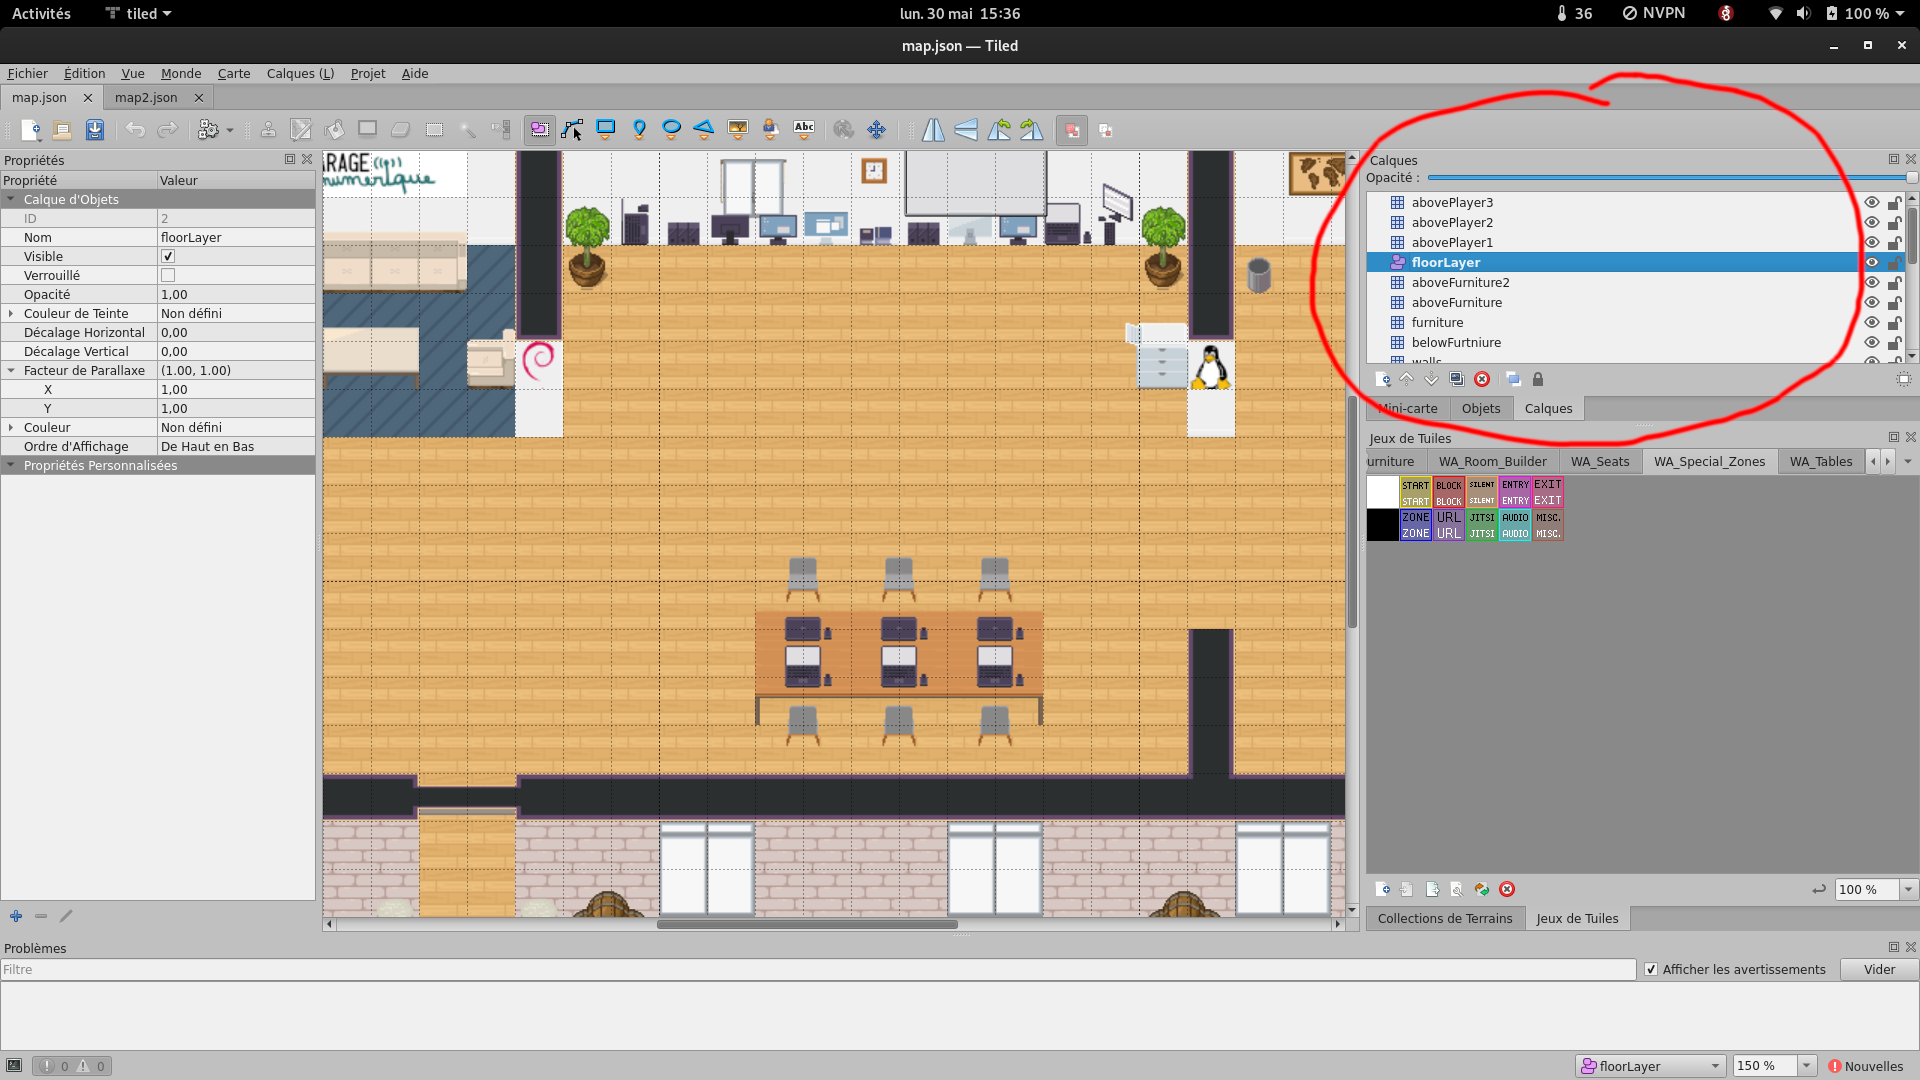
Task: Click the Save file toolbar icon
Action: click(x=95, y=130)
